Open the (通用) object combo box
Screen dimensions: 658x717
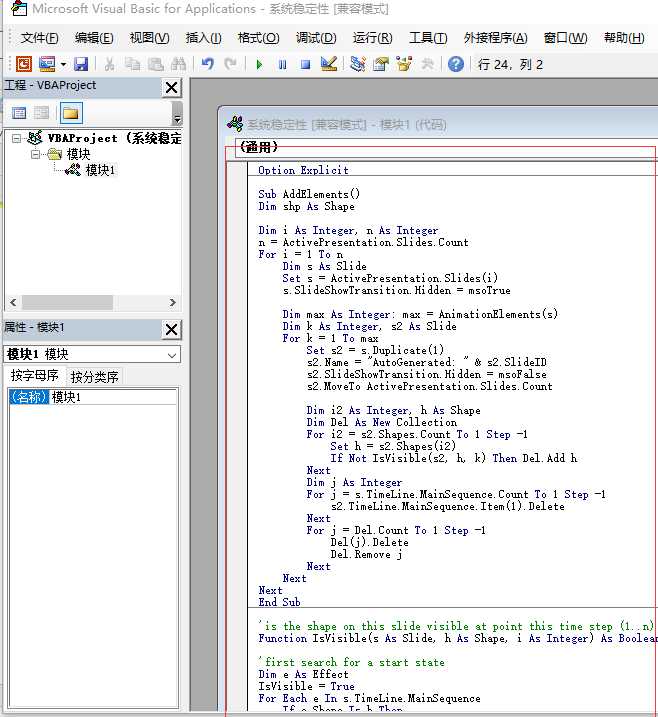[446, 147]
